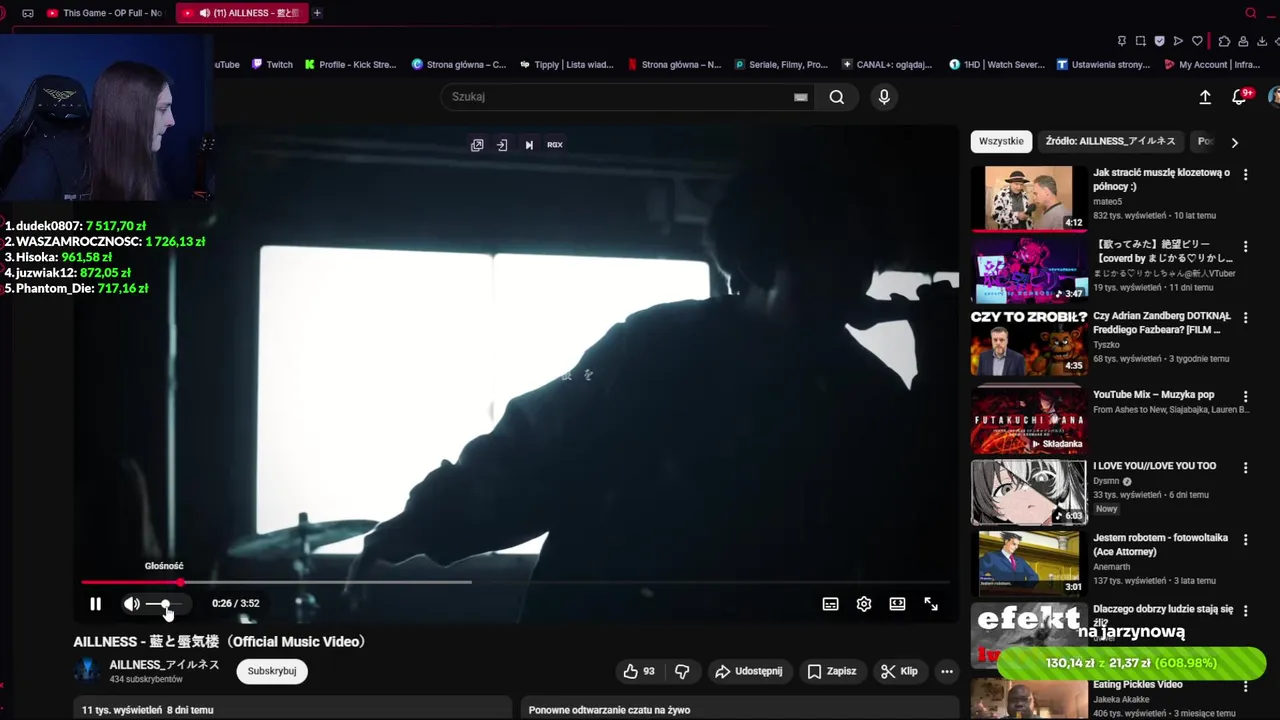Click the browser tab search magnifier icon
Screen dimensions: 1280x720
[x=1251, y=13]
